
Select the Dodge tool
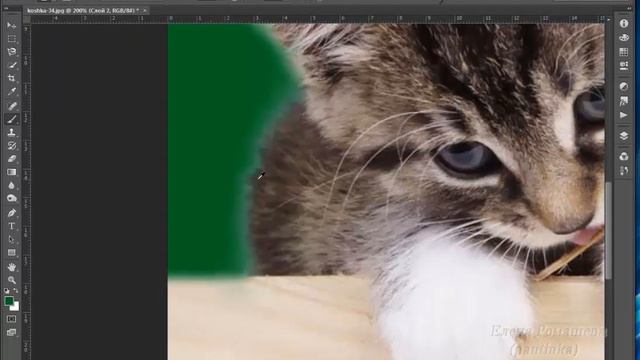11,198
